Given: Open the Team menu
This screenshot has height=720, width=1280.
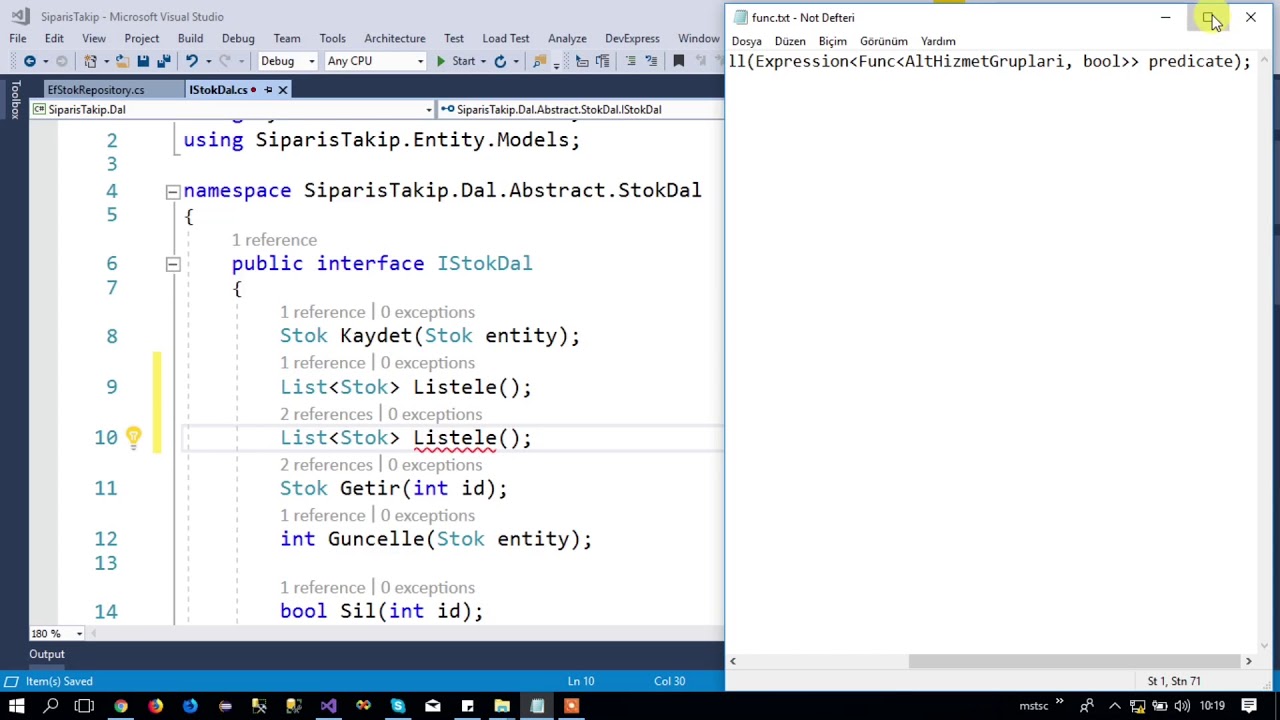Looking at the screenshot, I should click(x=287, y=38).
